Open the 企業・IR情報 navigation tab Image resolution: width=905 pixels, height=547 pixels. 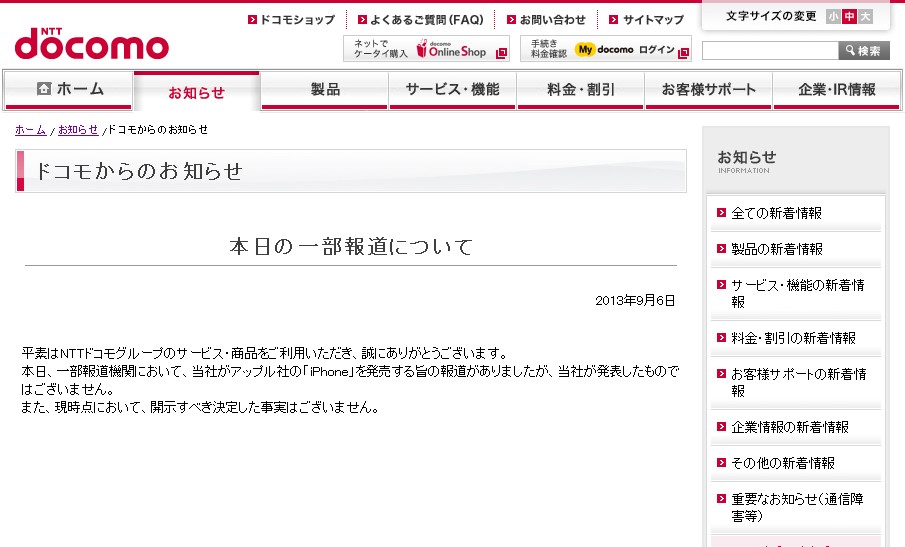pos(836,89)
